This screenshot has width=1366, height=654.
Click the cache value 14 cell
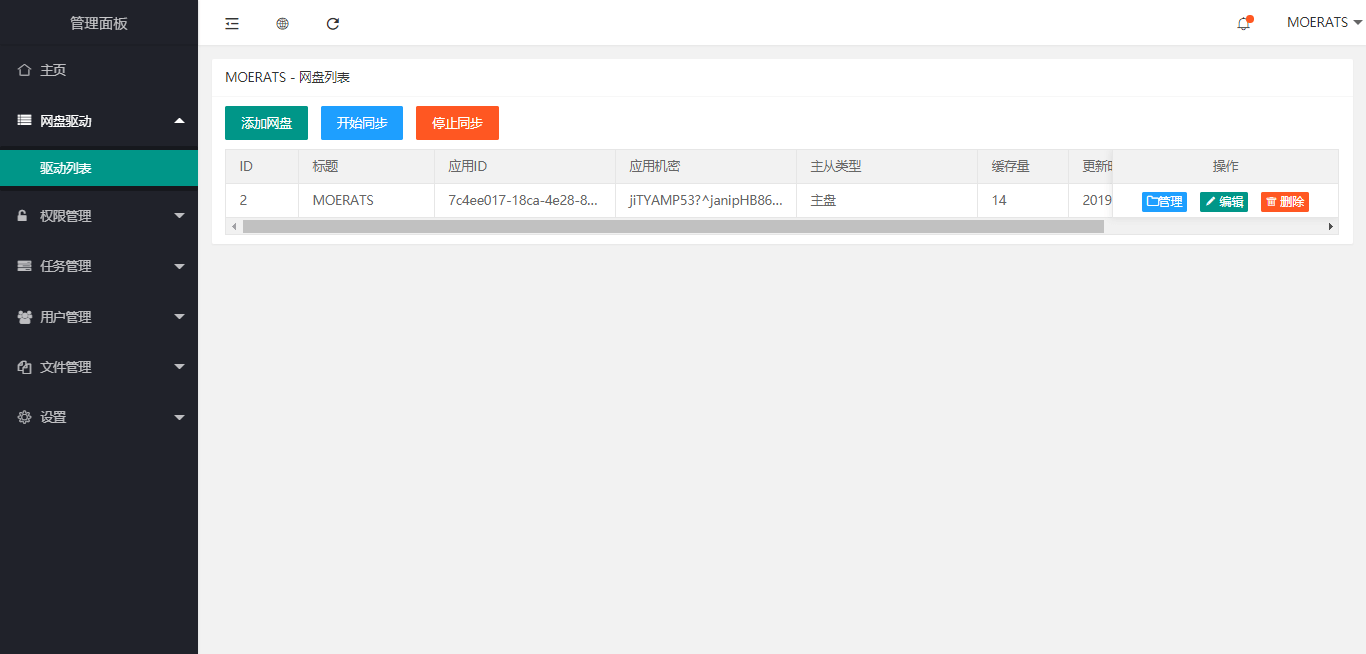point(1023,200)
